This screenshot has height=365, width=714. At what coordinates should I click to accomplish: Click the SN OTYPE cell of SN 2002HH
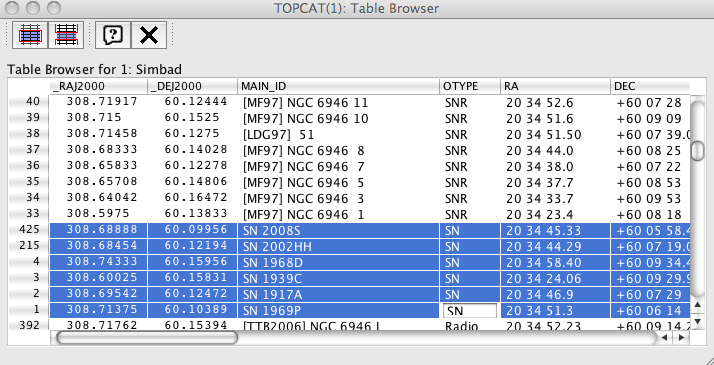click(470, 247)
